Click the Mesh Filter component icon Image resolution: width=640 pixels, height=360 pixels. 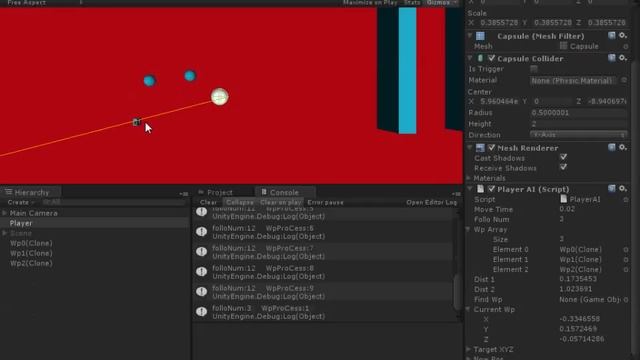click(x=480, y=36)
